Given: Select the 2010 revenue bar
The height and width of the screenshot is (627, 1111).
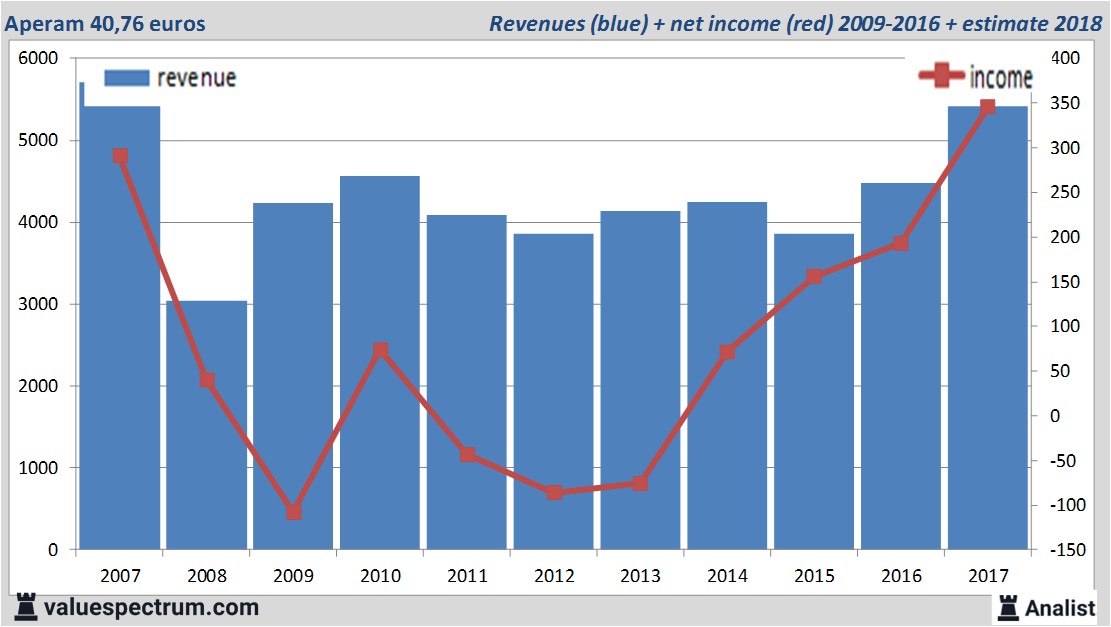Looking at the screenshot, I should click(380, 363).
